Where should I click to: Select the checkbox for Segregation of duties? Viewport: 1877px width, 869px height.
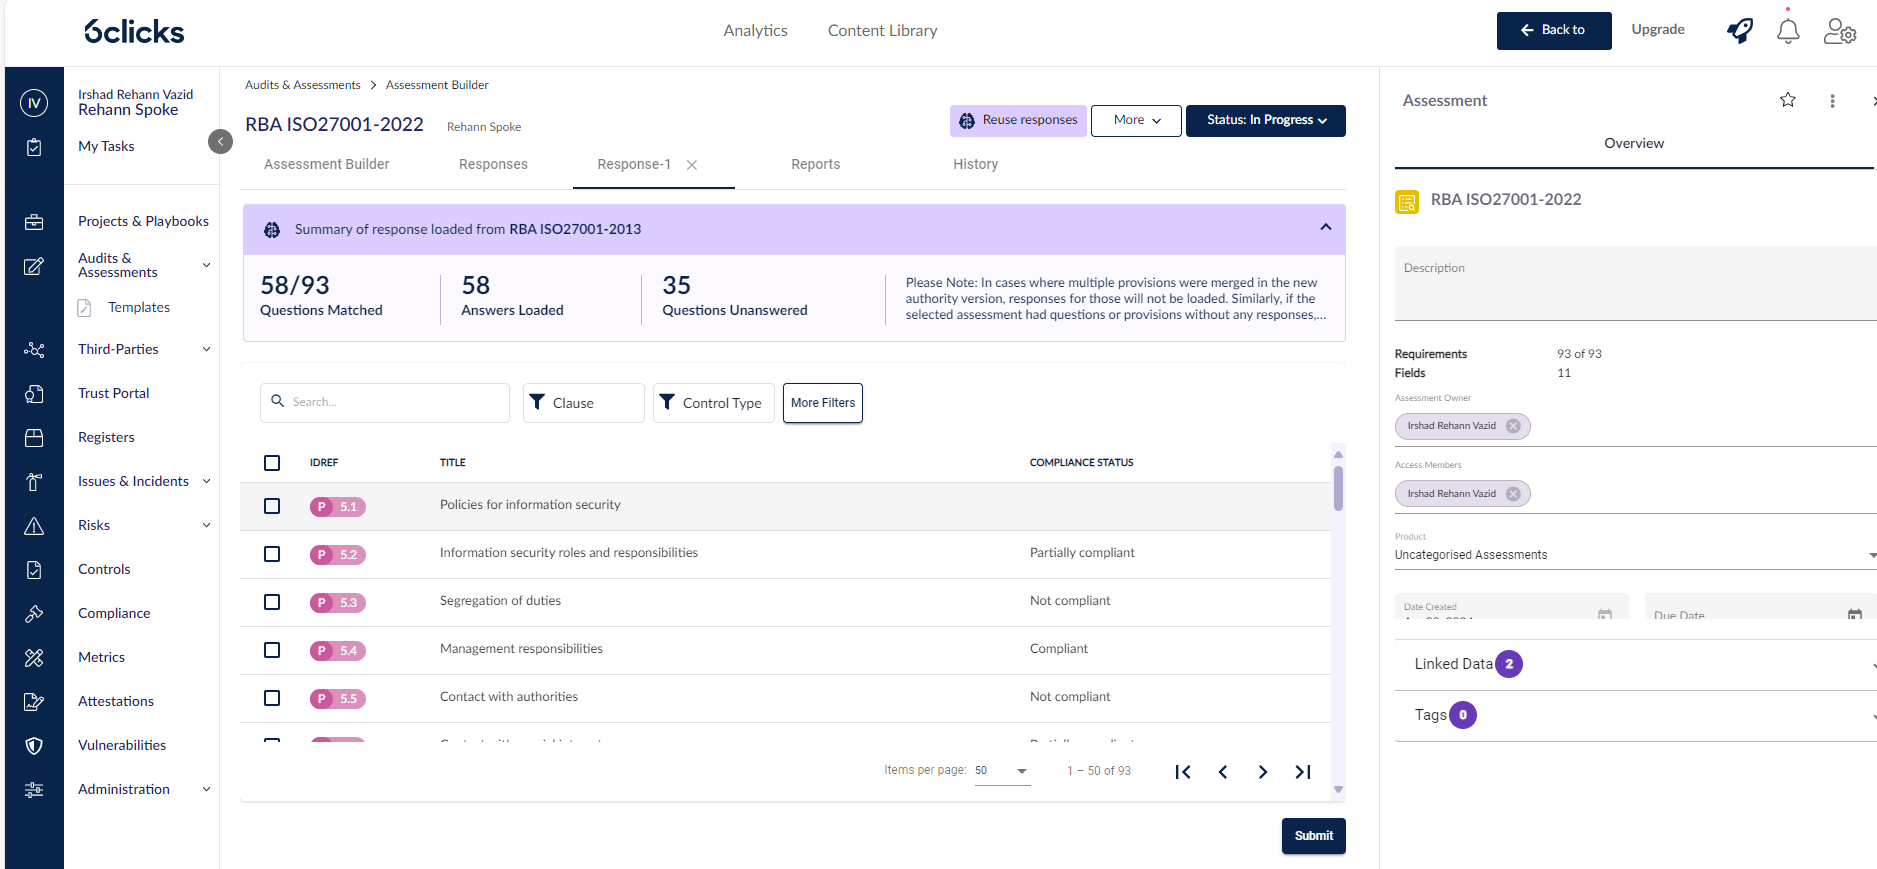pos(272,602)
